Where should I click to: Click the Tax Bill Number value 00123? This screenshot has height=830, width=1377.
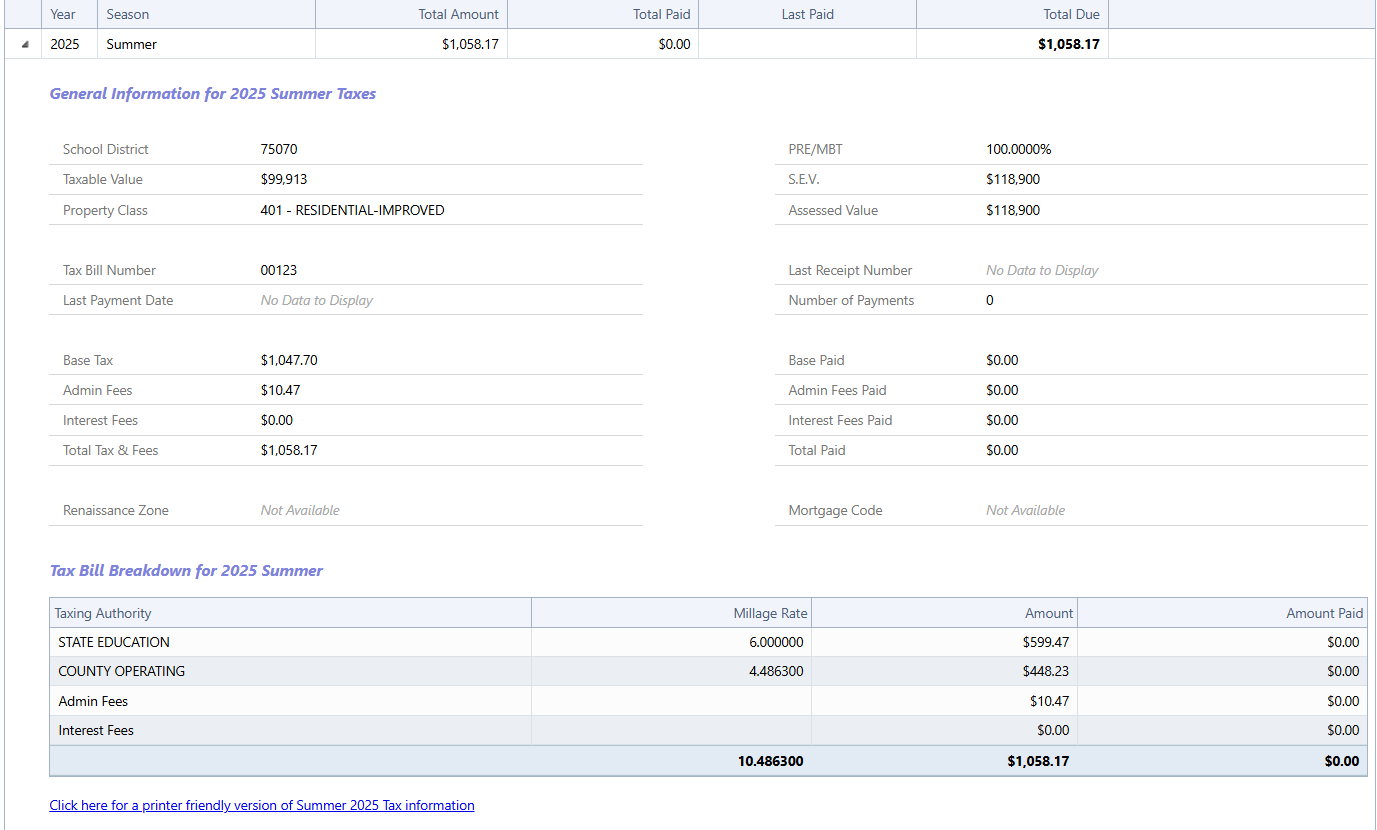click(279, 270)
